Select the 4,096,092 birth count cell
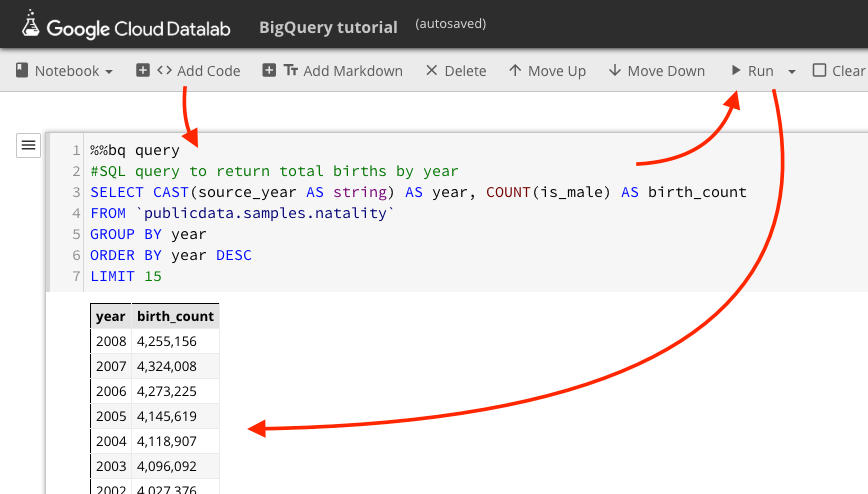This screenshot has height=494, width=868. coord(175,466)
